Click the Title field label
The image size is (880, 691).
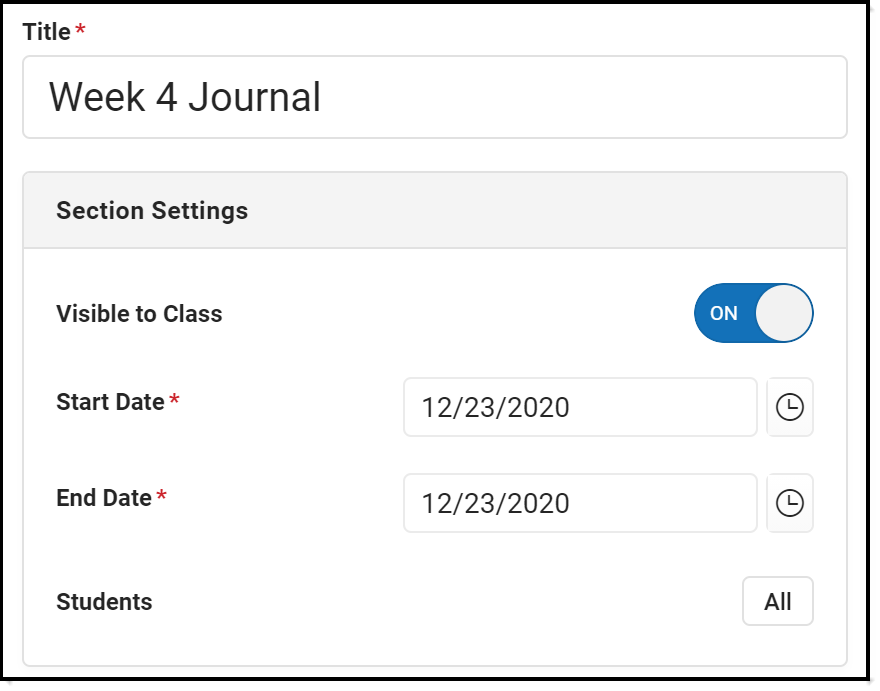click(46, 32)
